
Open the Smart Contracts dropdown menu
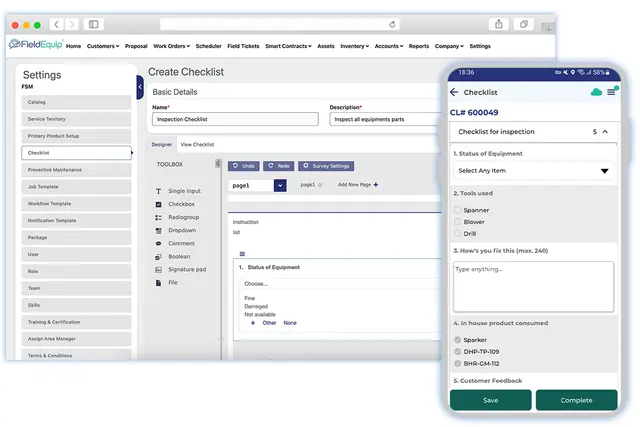(x=288, y=46)
